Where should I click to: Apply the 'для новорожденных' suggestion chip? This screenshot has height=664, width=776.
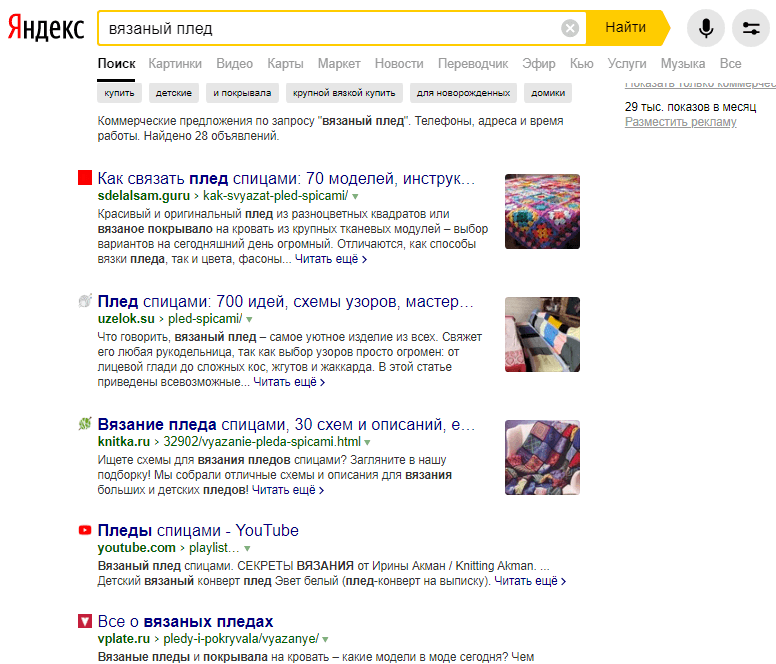464,93
